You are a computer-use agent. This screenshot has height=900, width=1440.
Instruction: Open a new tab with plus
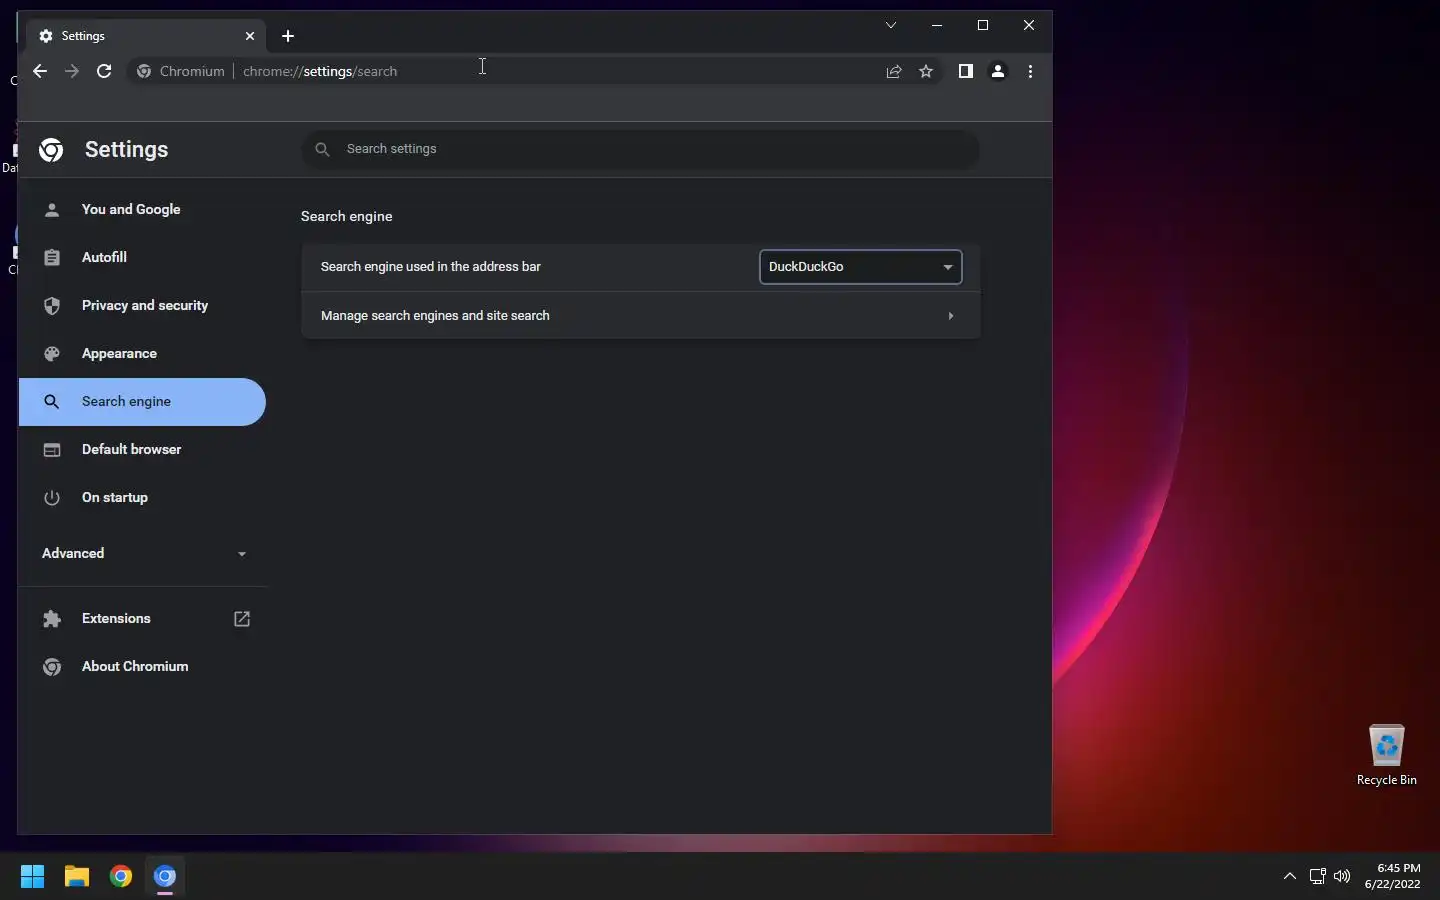pyautogui.click(x=288, y=36)
